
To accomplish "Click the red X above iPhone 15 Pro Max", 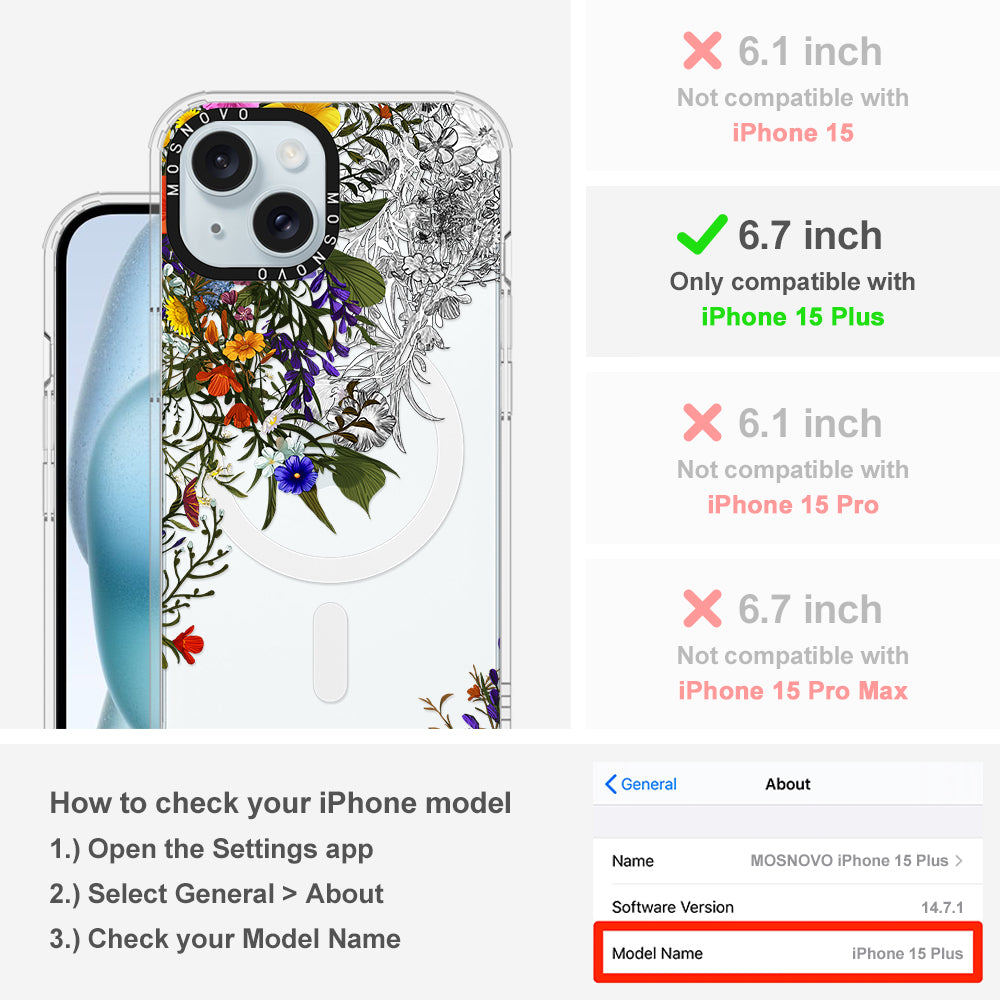I will [x=702, y=608].
